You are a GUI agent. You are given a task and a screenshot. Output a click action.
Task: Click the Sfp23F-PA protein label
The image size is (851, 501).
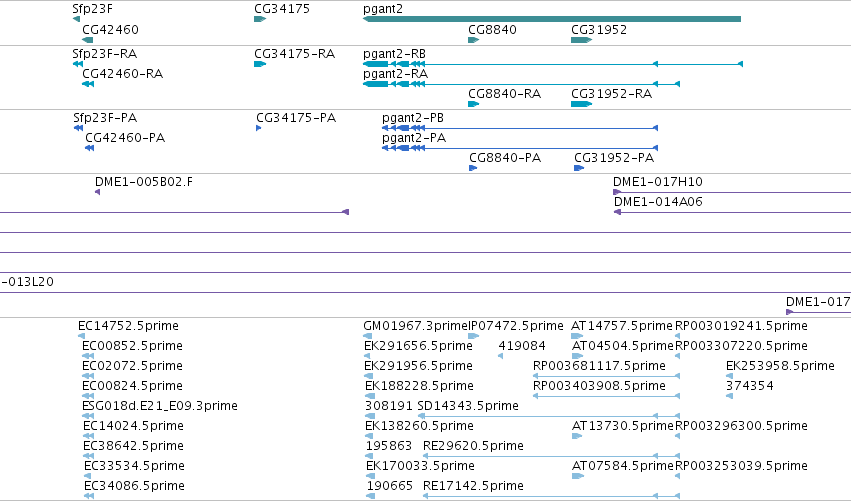point(105,118)
